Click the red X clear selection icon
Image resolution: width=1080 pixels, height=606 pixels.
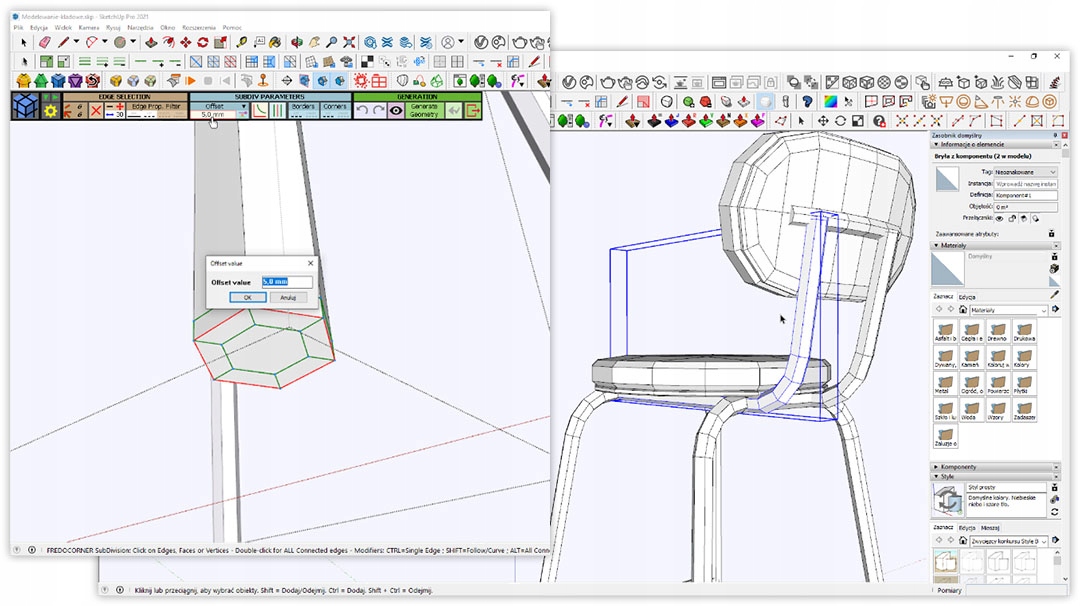click(x=96, y=111)
